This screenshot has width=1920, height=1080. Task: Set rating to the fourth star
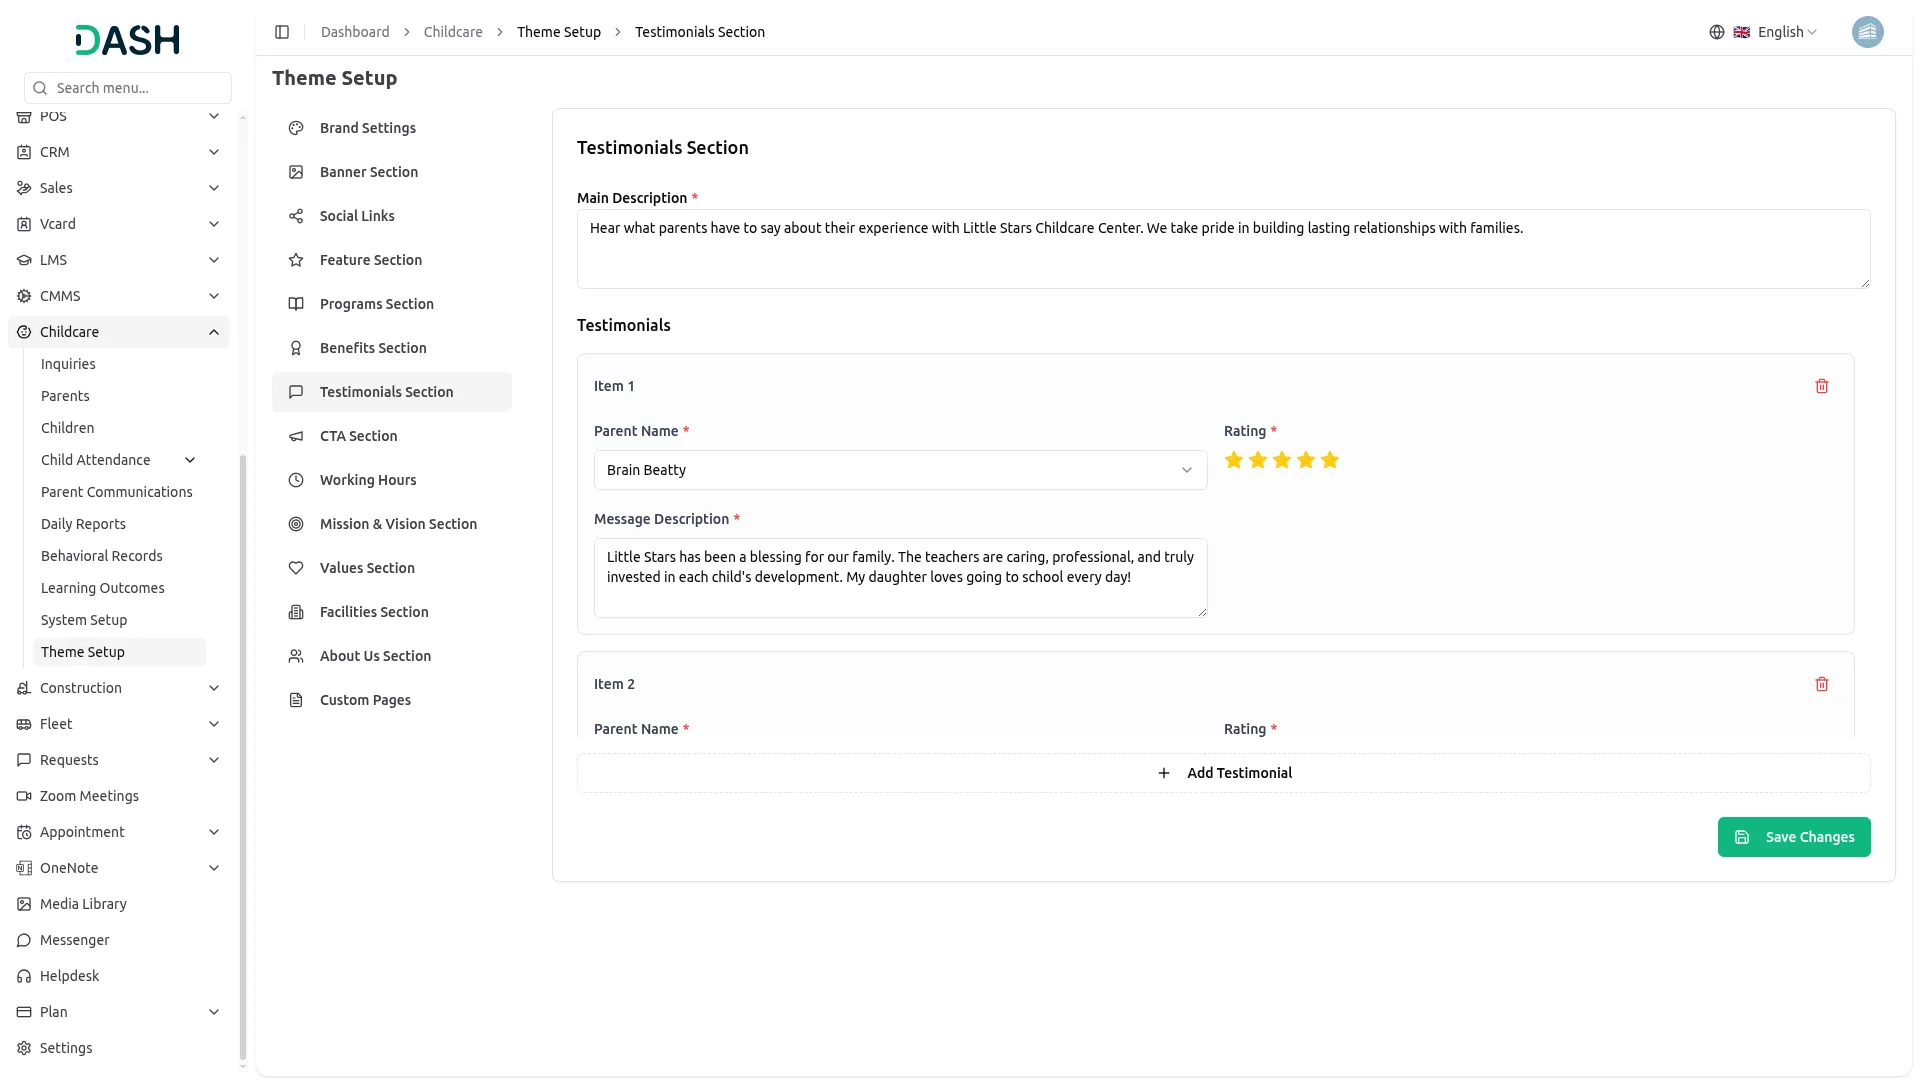1306,460
